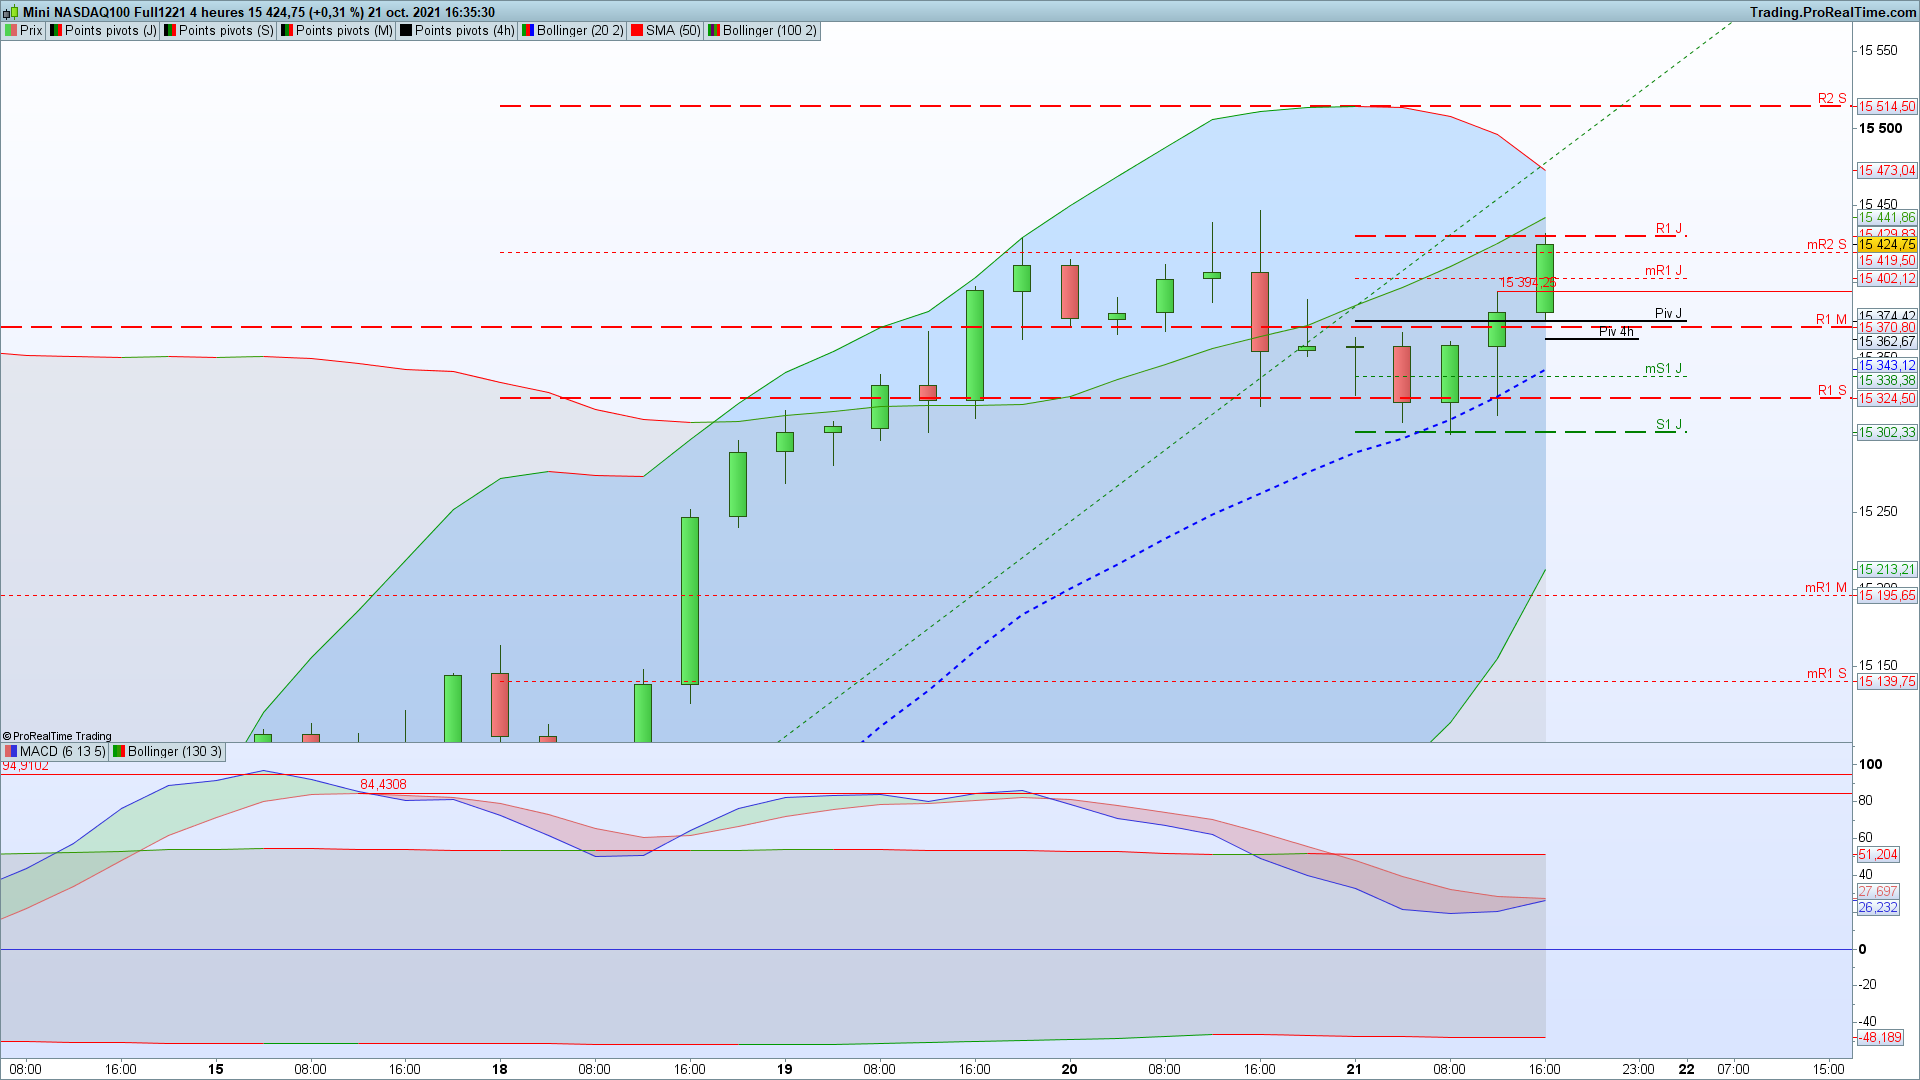Click the Points pivots (J) color icon
1920x1080 pixels.
(56, 31)
